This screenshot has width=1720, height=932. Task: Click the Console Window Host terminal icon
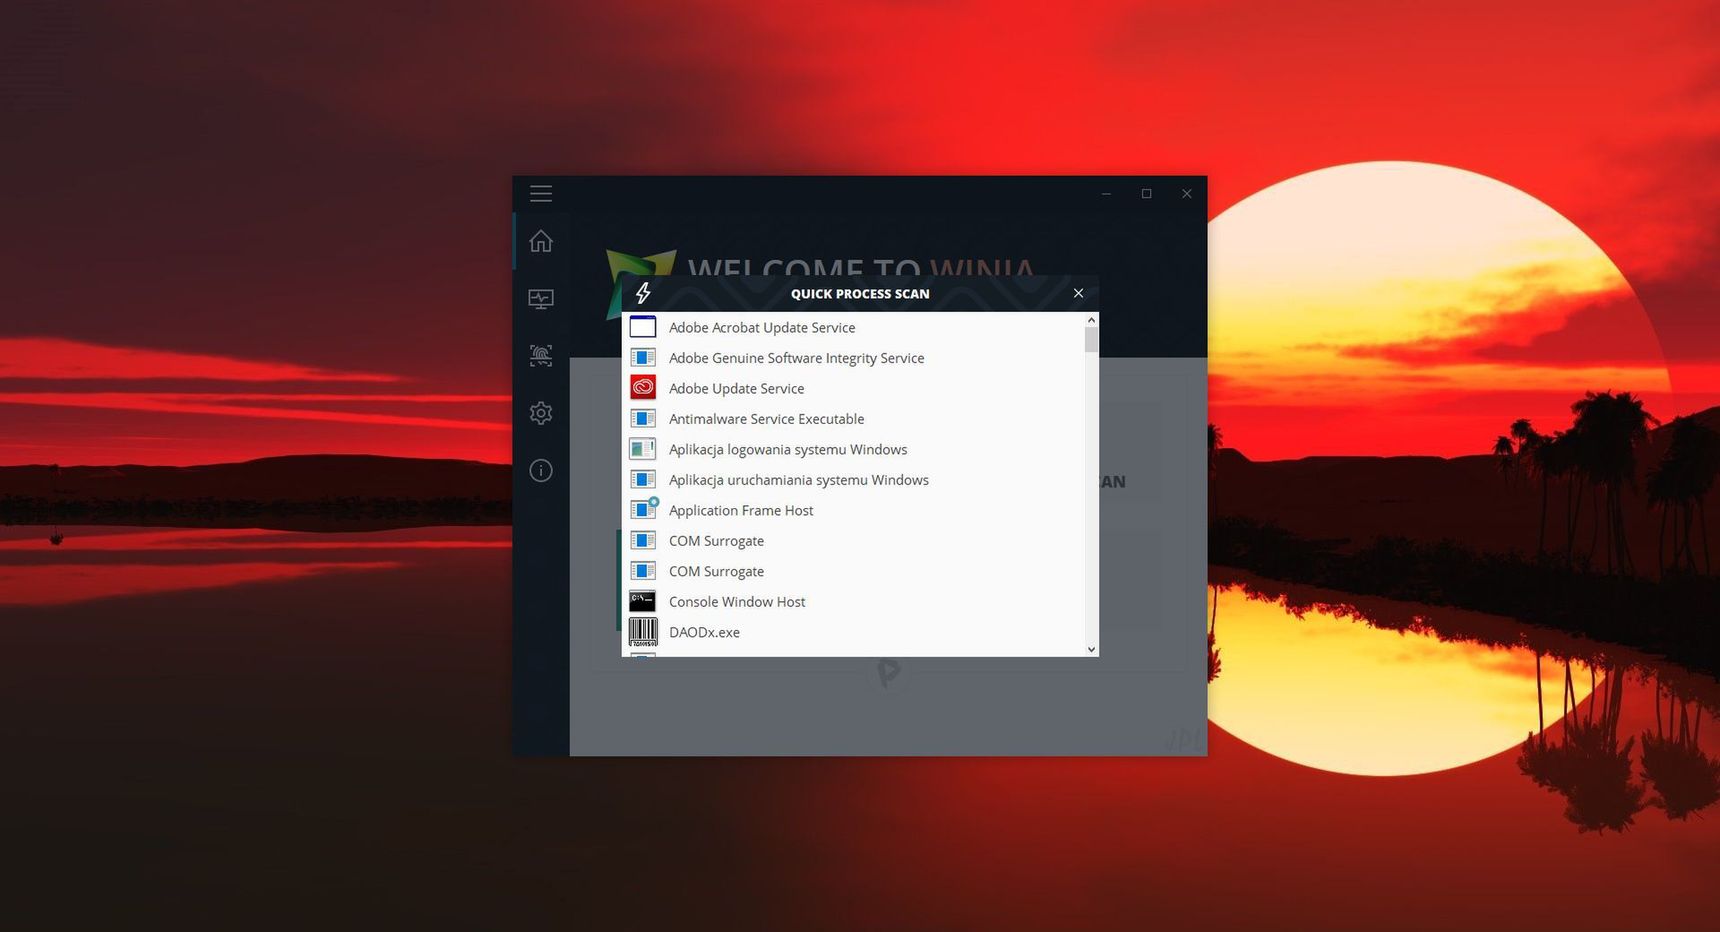point(643,601)
